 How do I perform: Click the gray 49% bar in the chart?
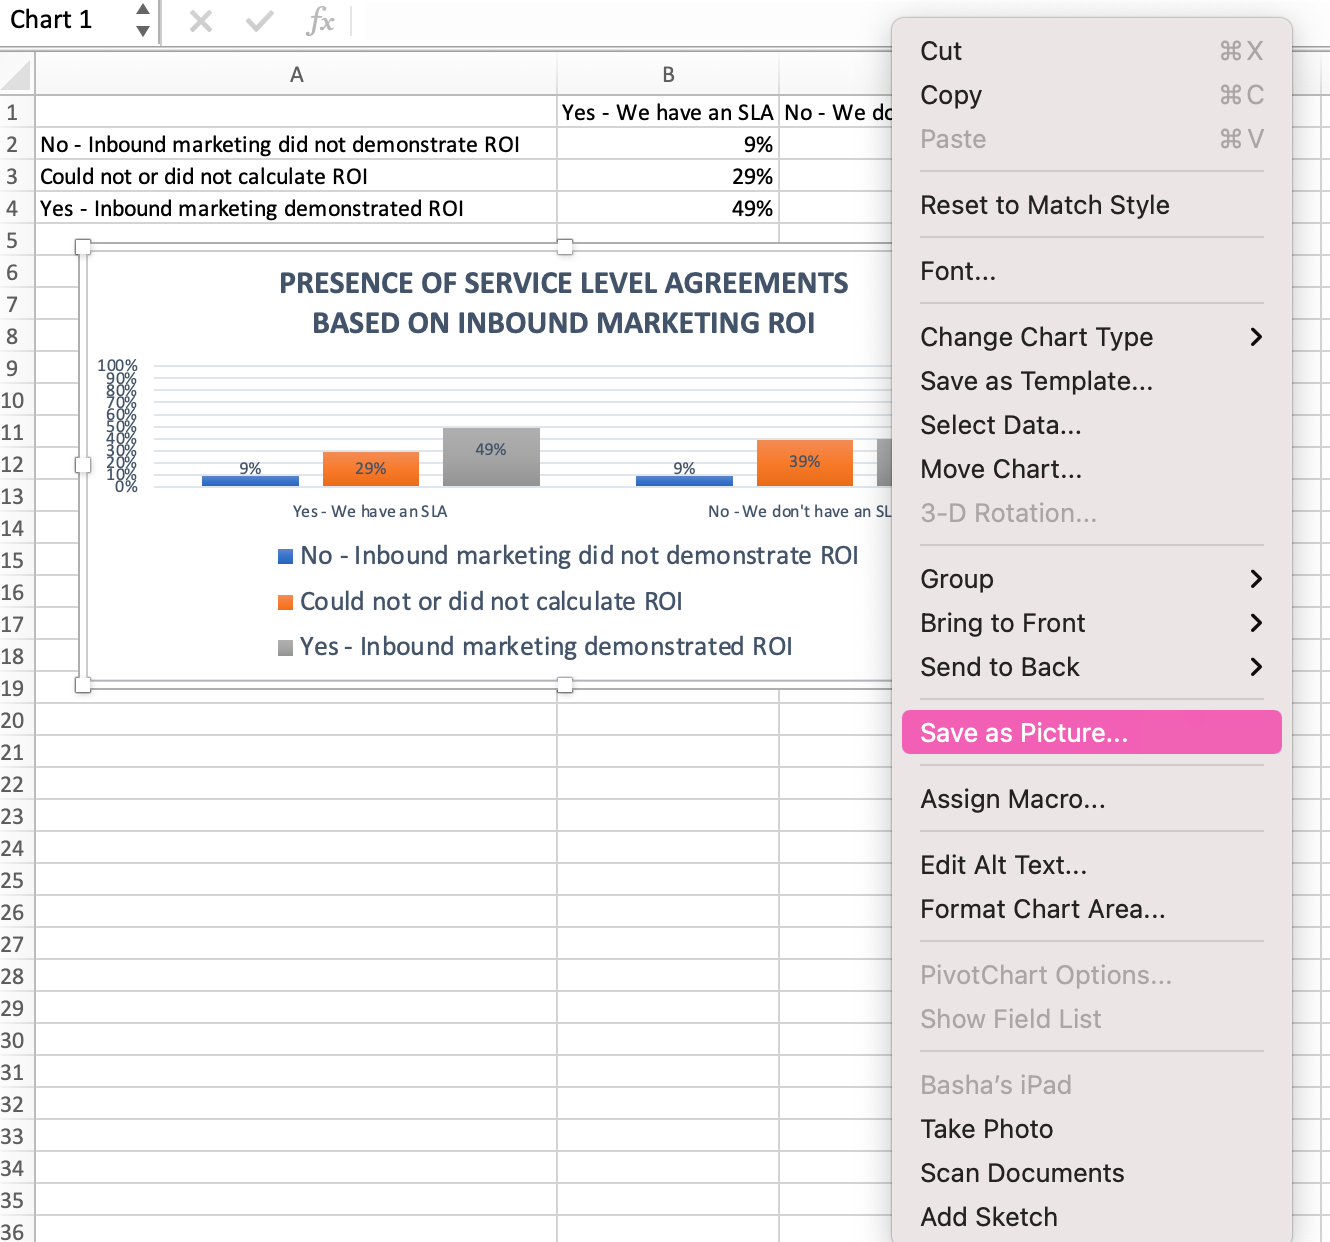(491, 457)
